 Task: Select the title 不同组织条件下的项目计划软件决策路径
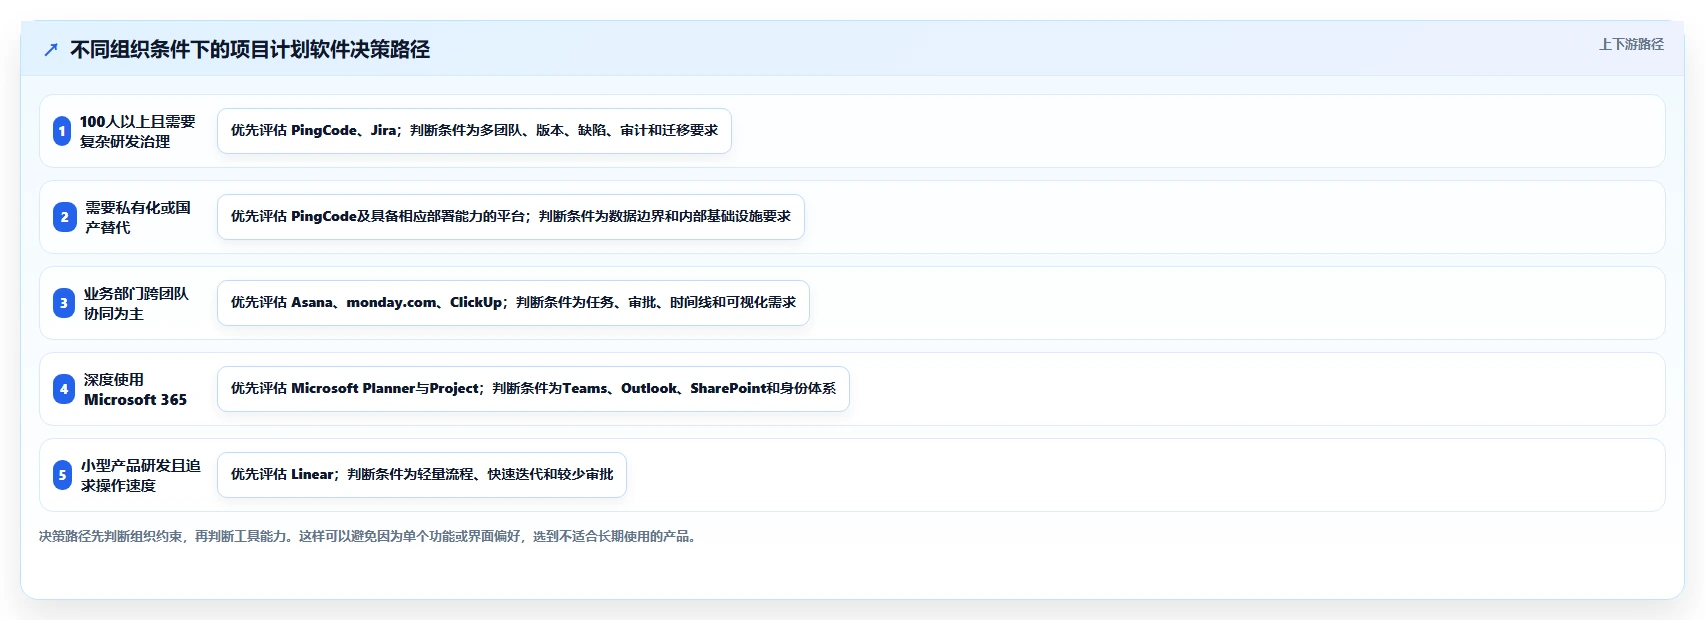[250, 50]
